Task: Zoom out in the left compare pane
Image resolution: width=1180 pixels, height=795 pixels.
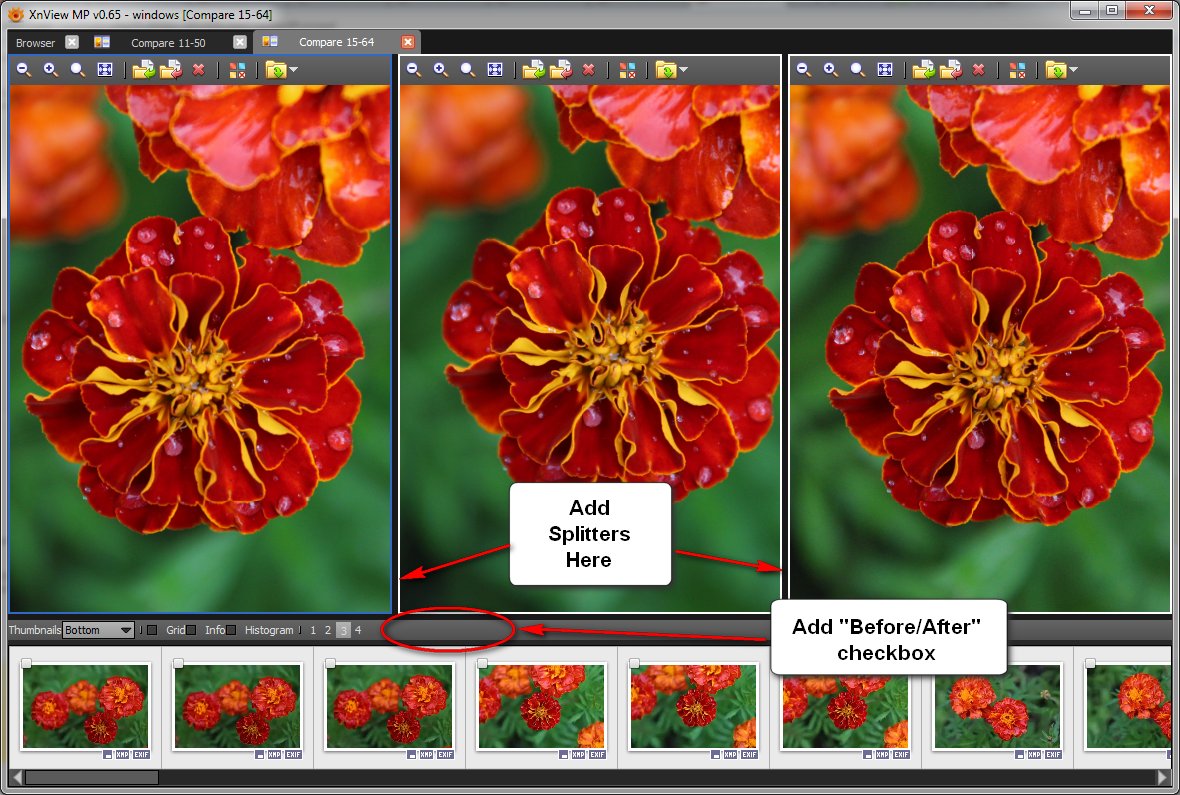Action: pos(23,70)
